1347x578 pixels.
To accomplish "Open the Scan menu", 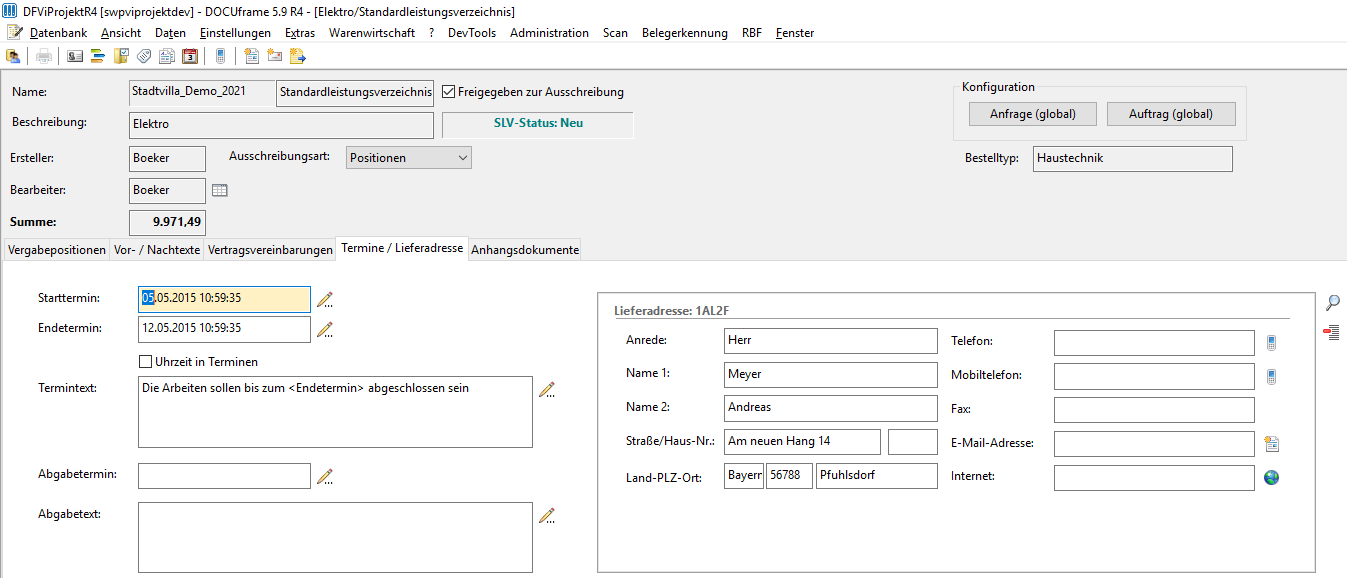I will click(x=615, y=33).
